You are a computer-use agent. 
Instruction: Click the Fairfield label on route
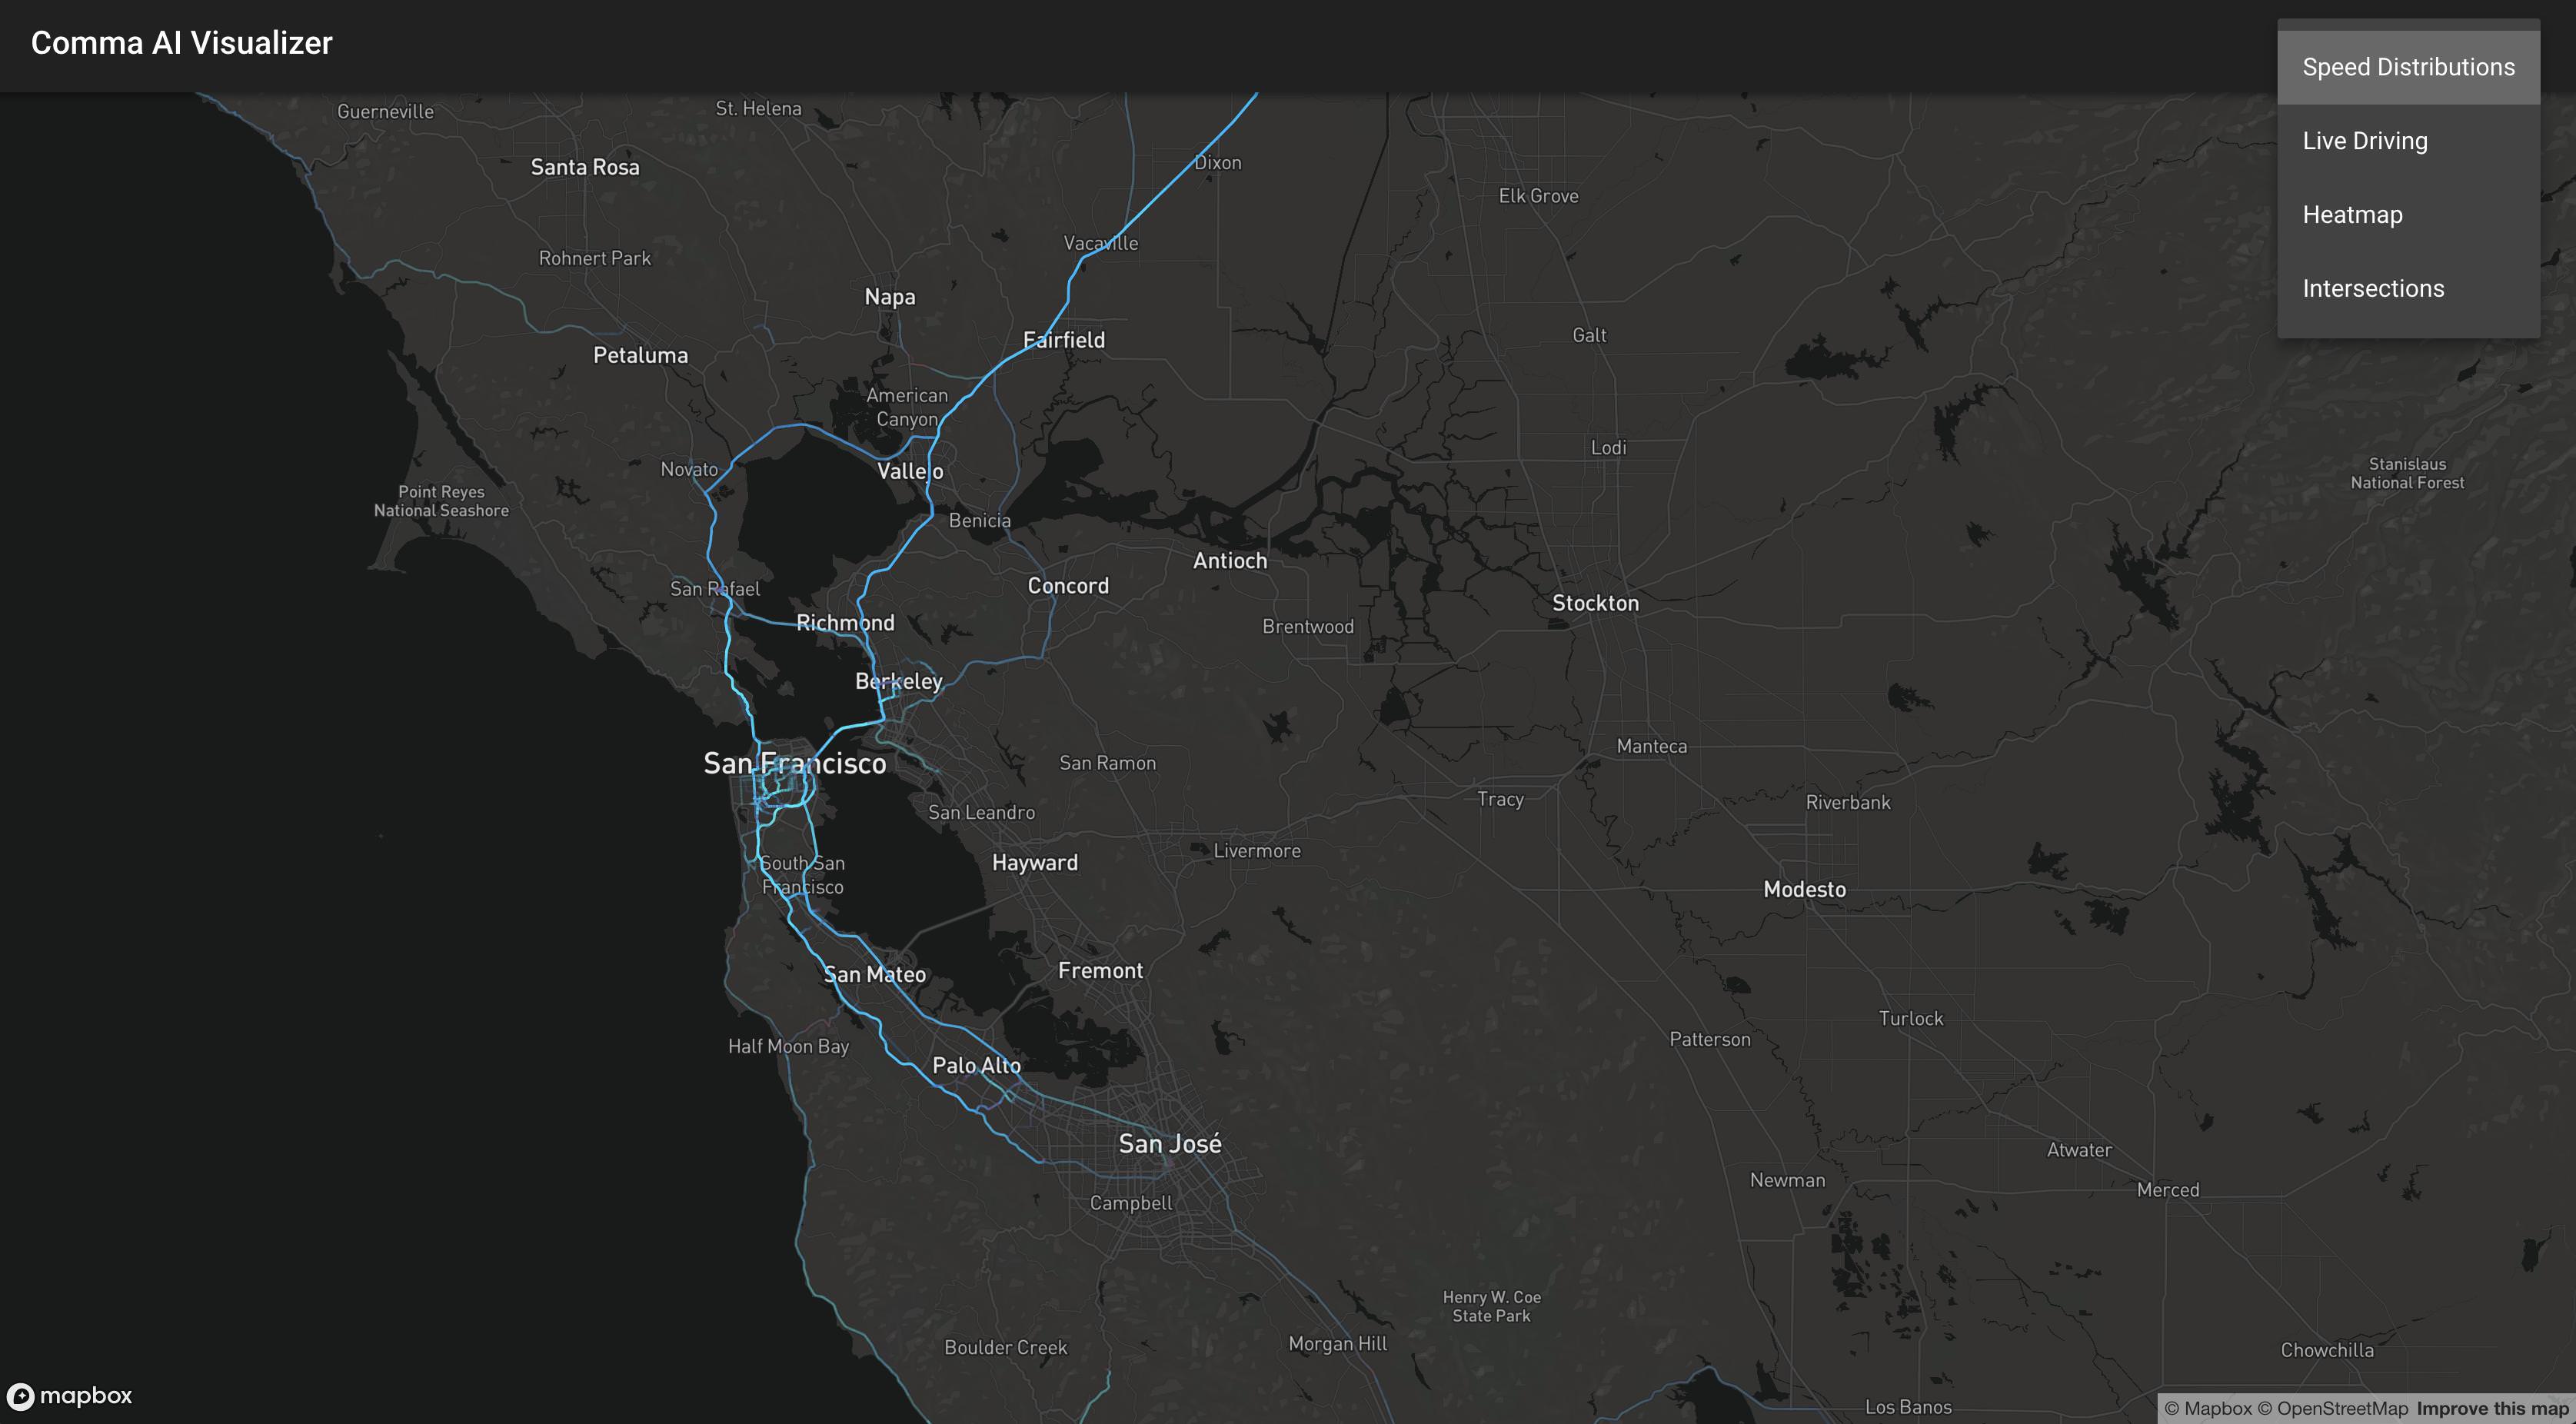coord(1063,340)
